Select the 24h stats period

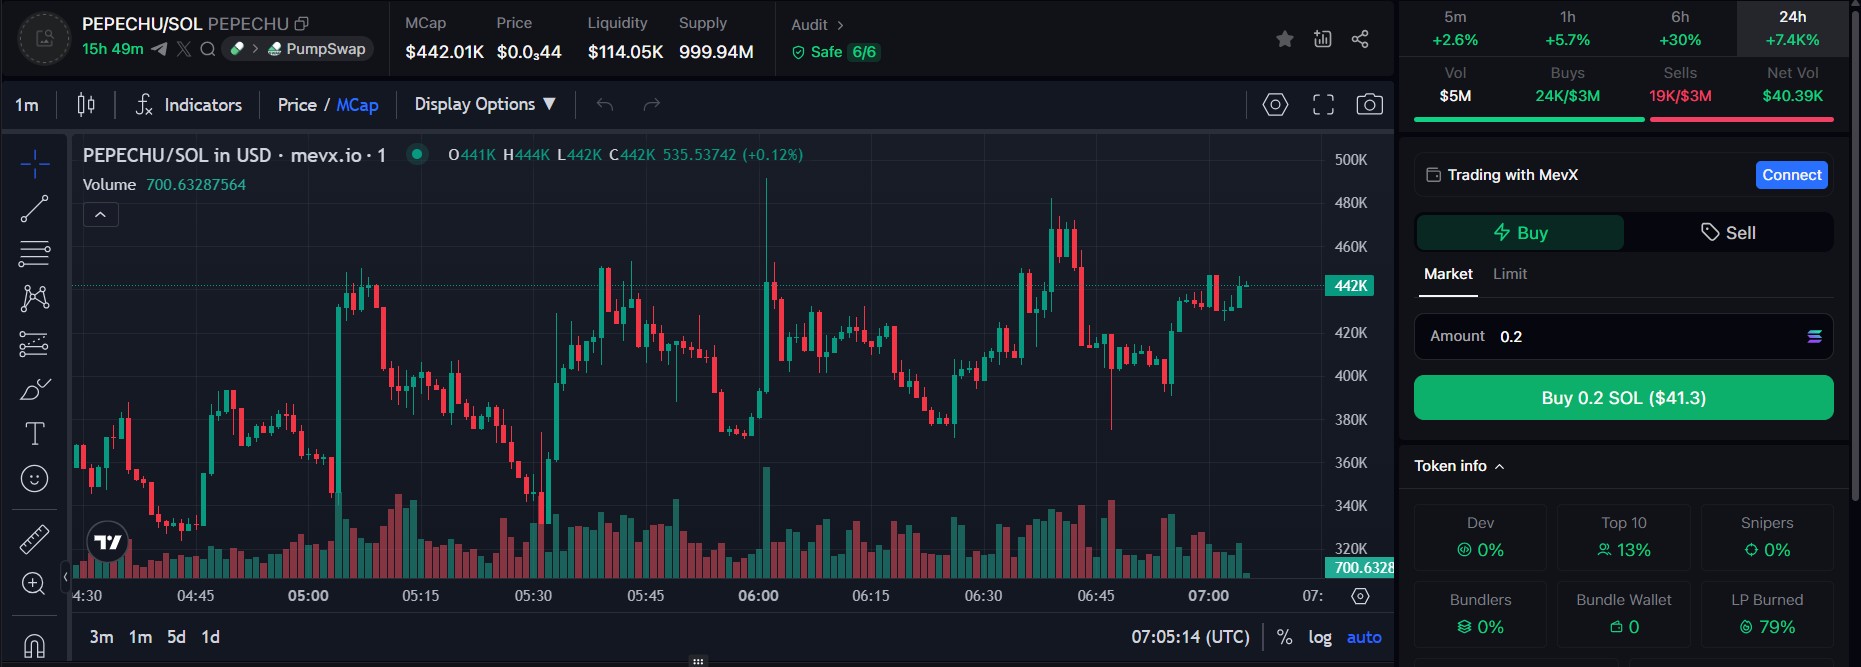tap(1792, 28)
